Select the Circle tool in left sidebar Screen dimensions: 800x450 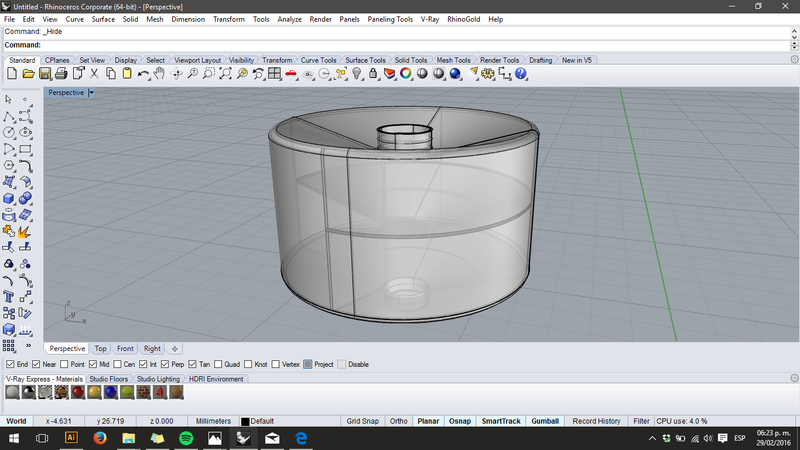tap(9, 133)
